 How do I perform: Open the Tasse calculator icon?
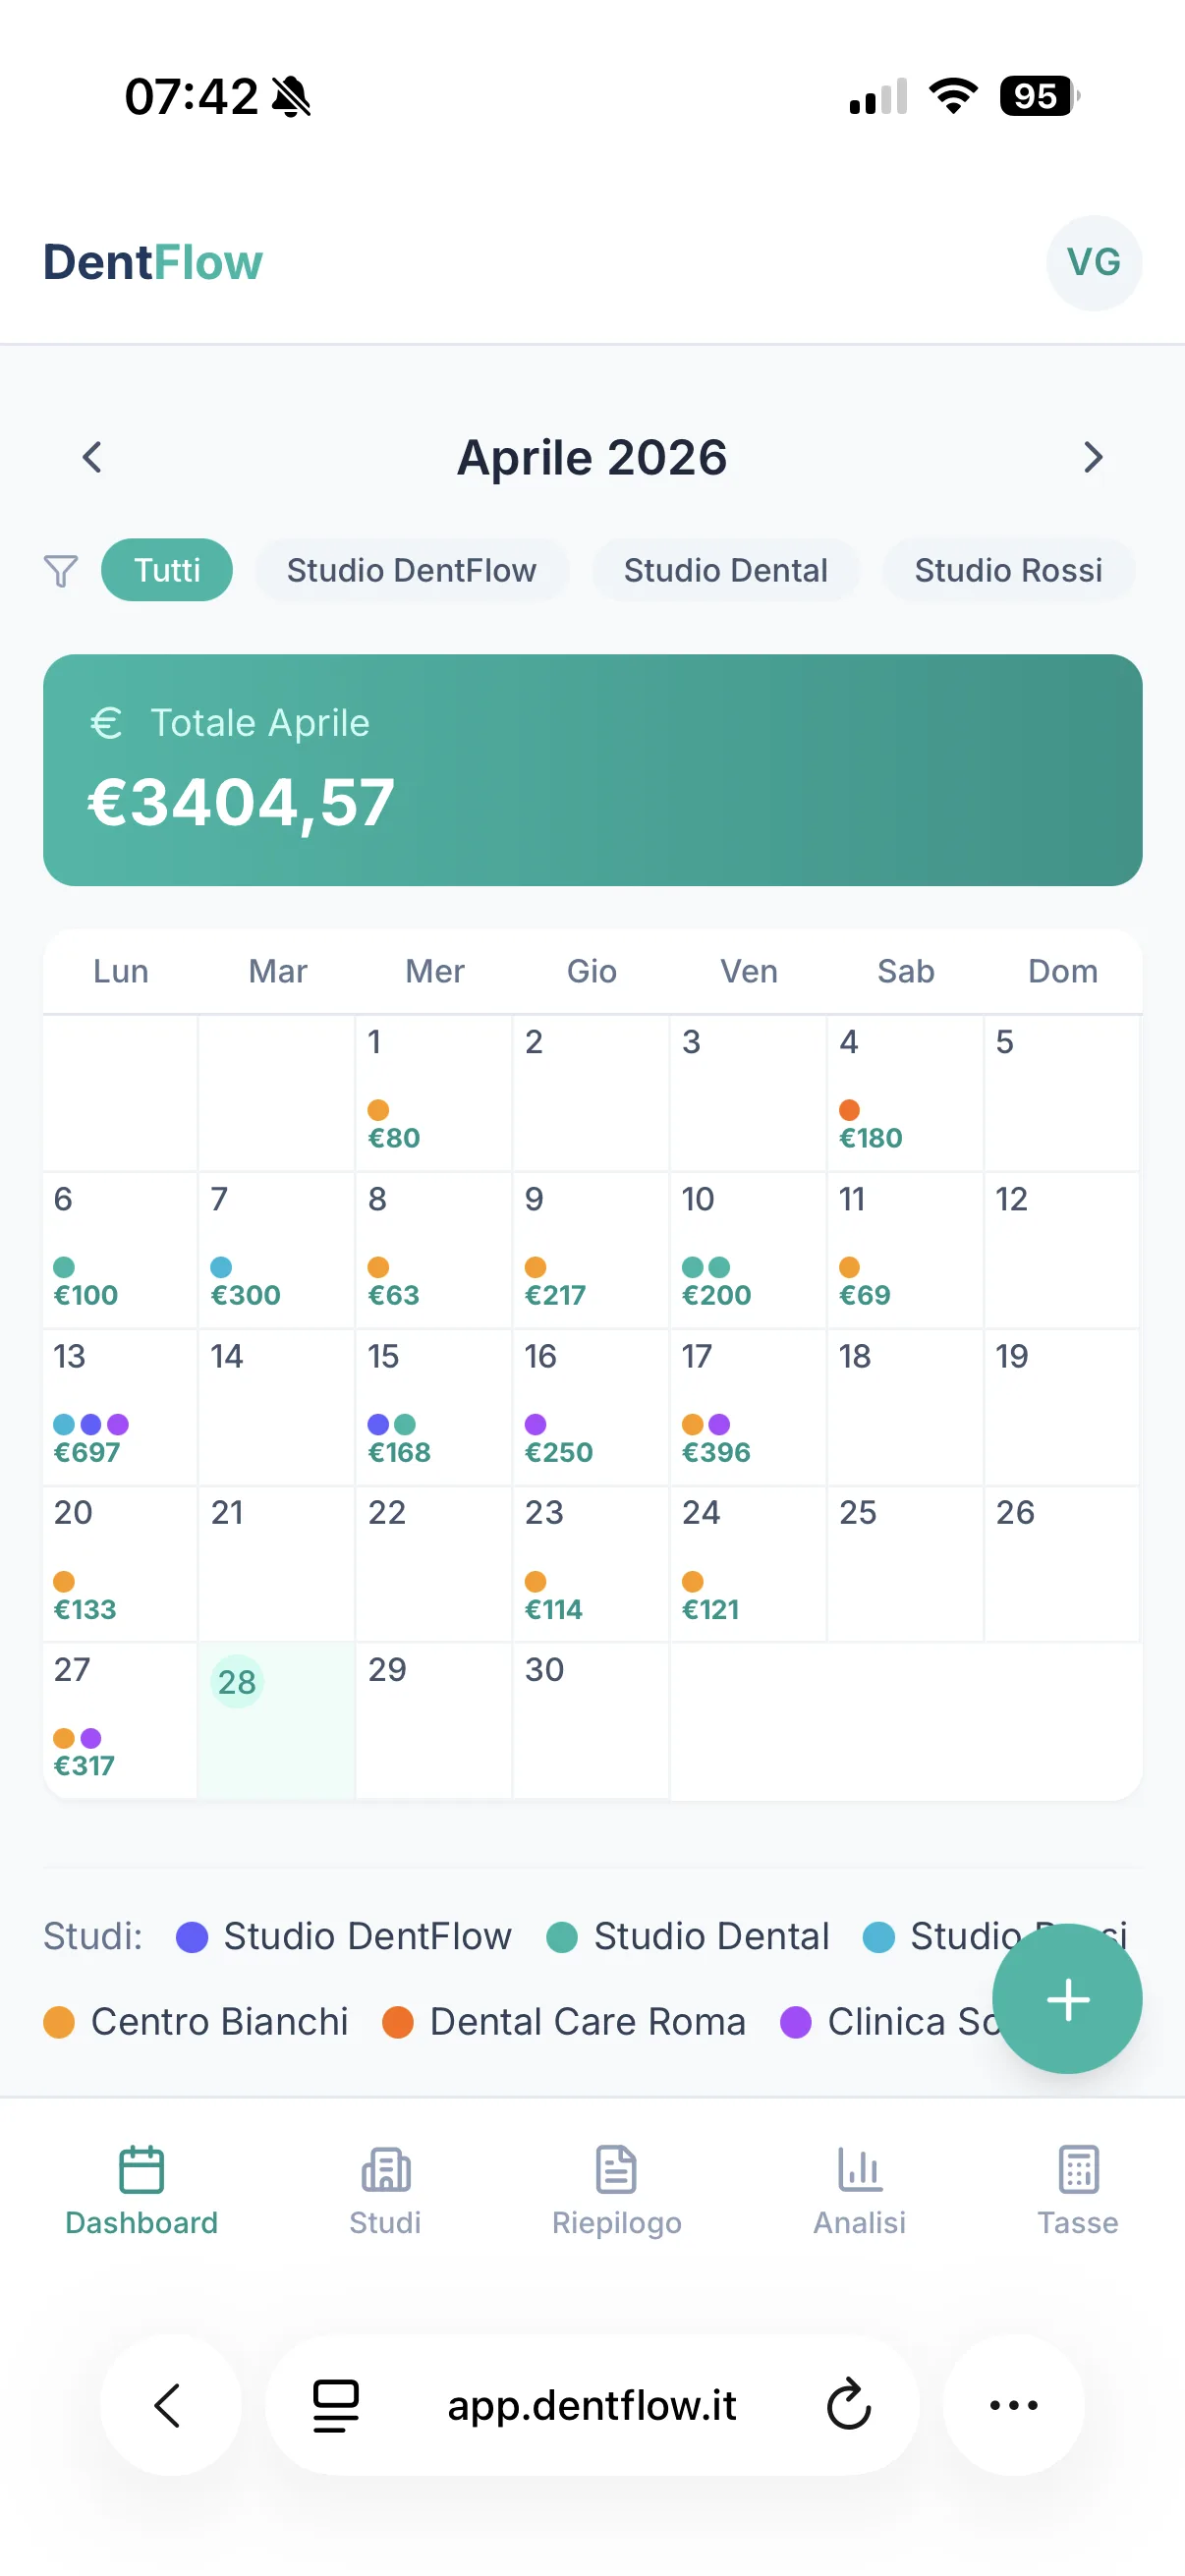pos(1078,2169)
